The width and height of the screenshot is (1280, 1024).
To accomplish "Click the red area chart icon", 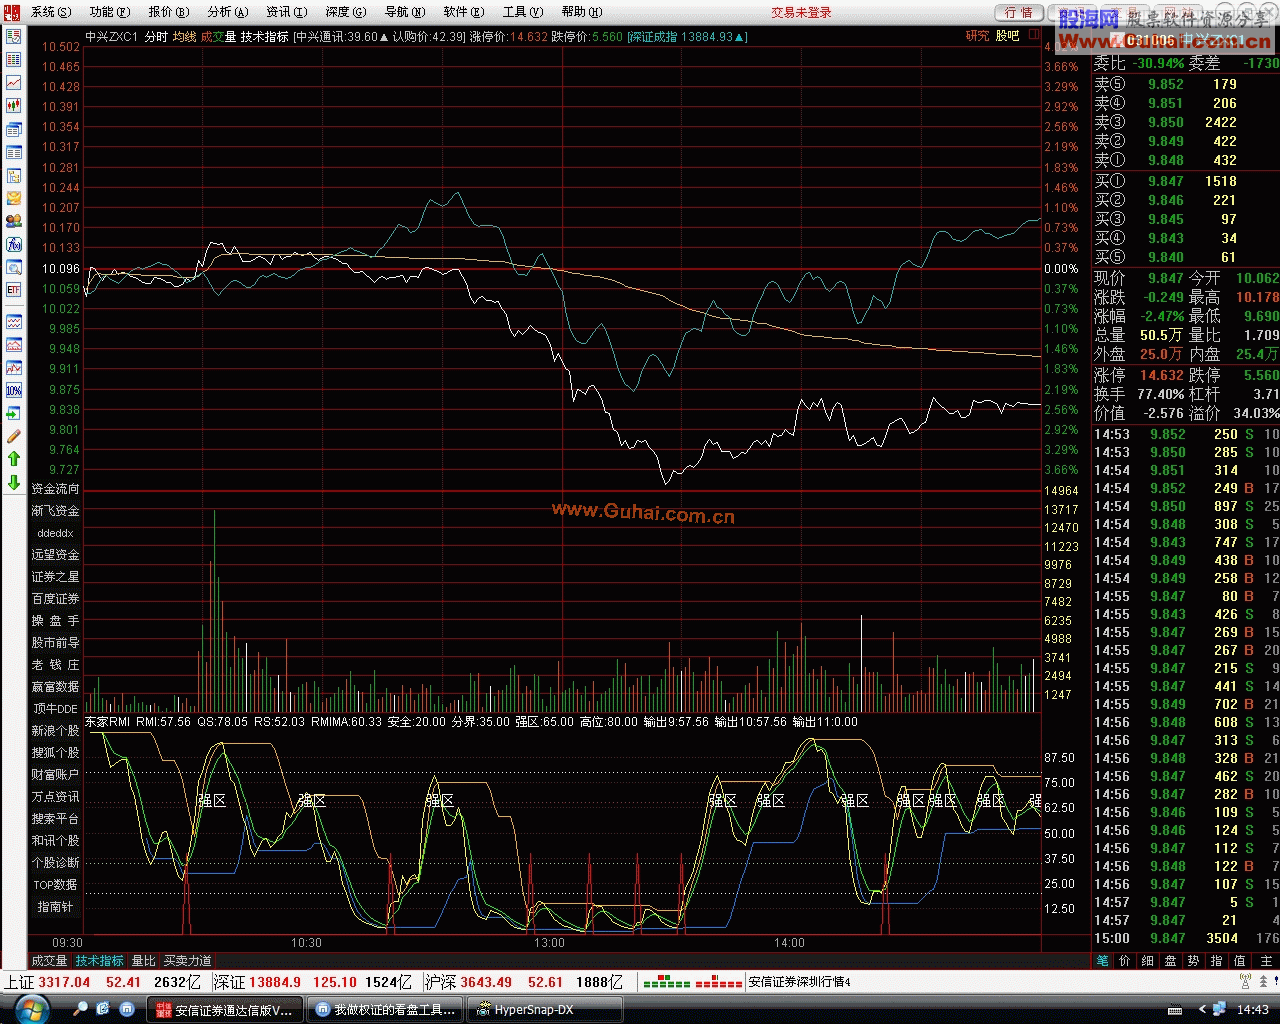I will pos(14,345).
